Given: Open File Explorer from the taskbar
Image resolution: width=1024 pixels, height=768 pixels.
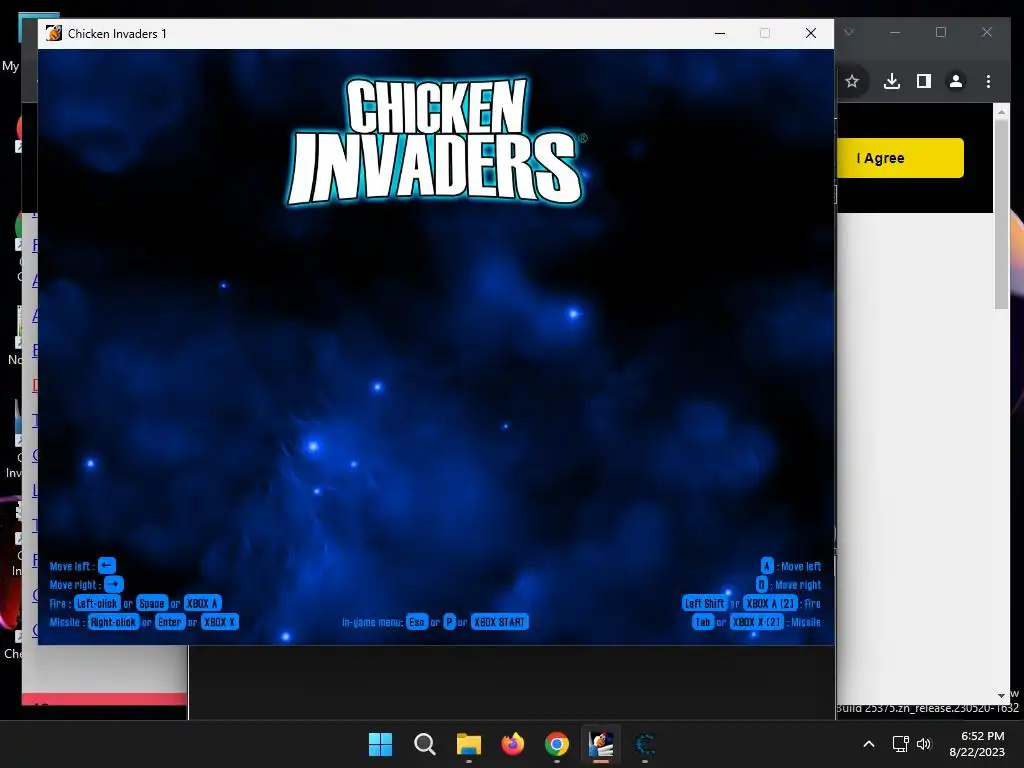Looking at the screenshot, I should pos(468,744).
